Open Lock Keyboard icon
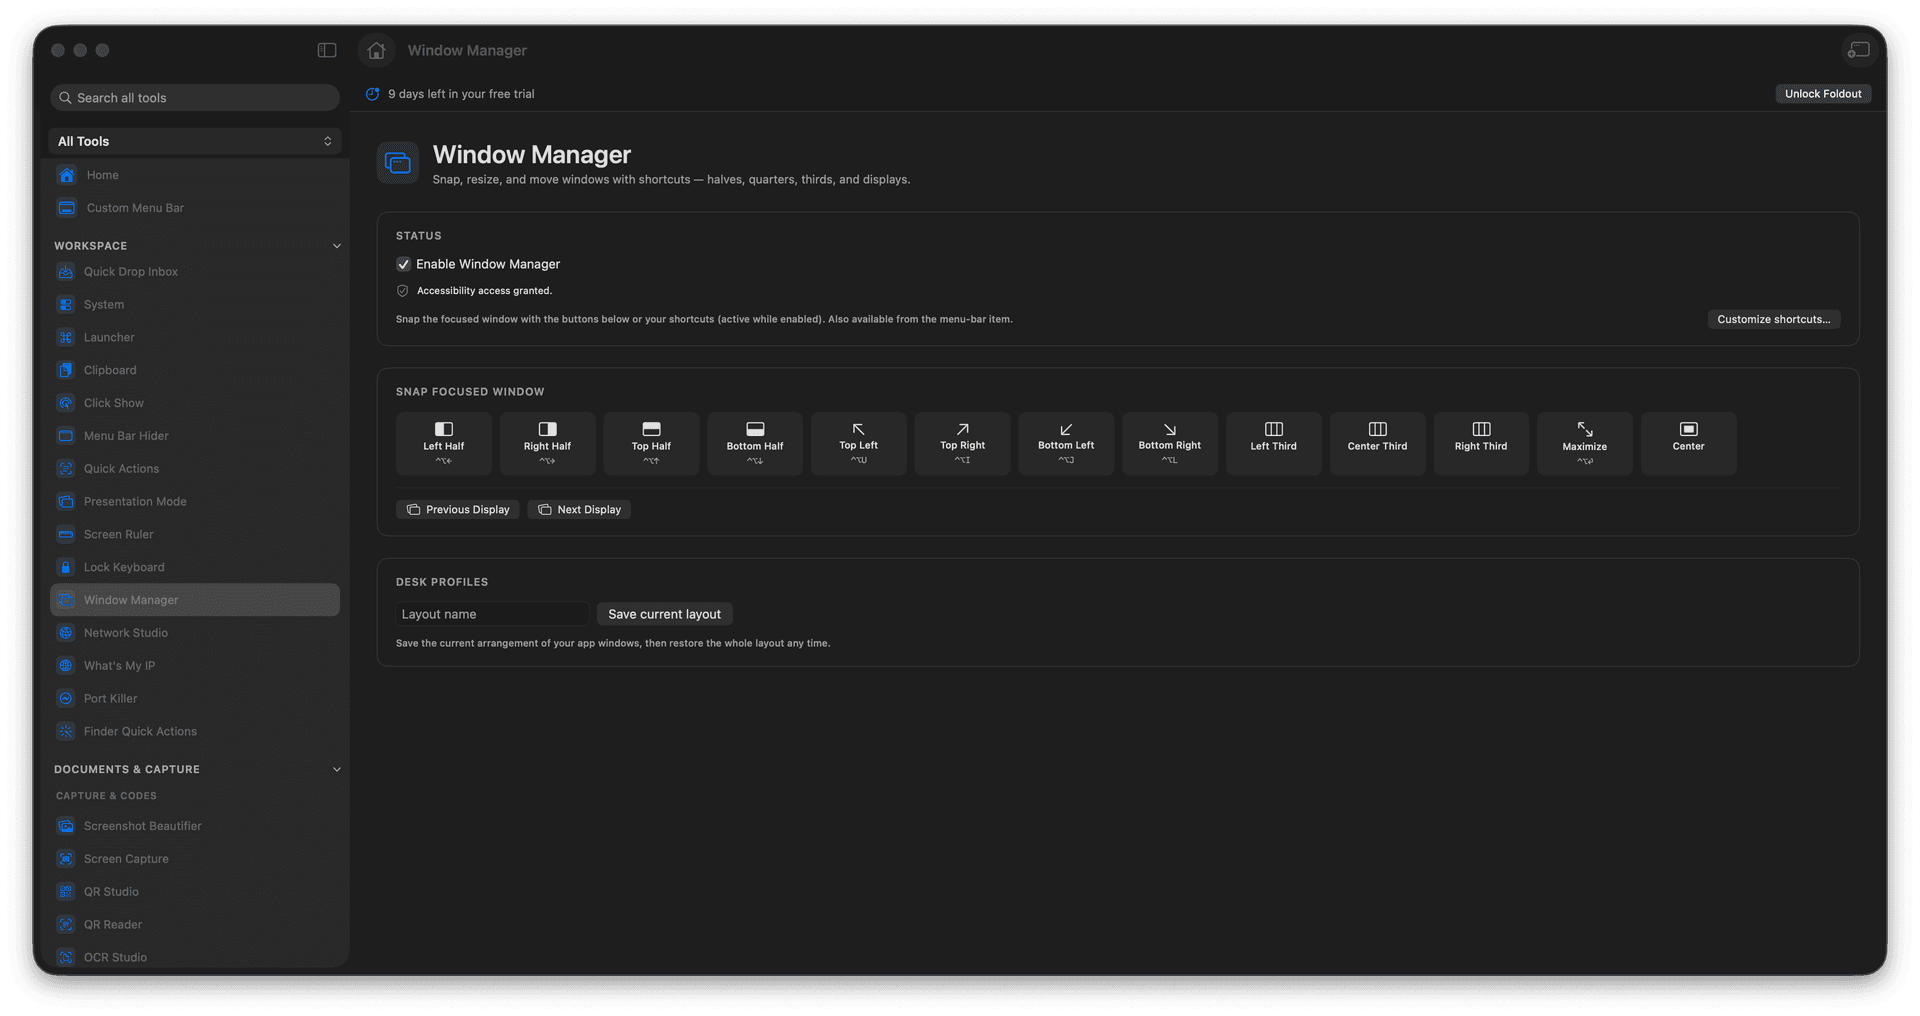1920x1016 pixels. click(66, 567)
